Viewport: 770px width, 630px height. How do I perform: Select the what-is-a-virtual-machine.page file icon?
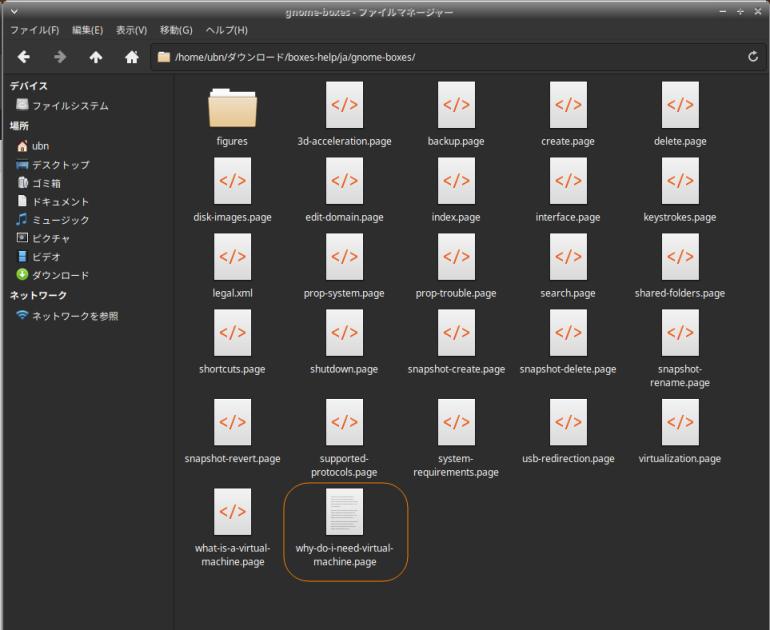coord(232,512)
